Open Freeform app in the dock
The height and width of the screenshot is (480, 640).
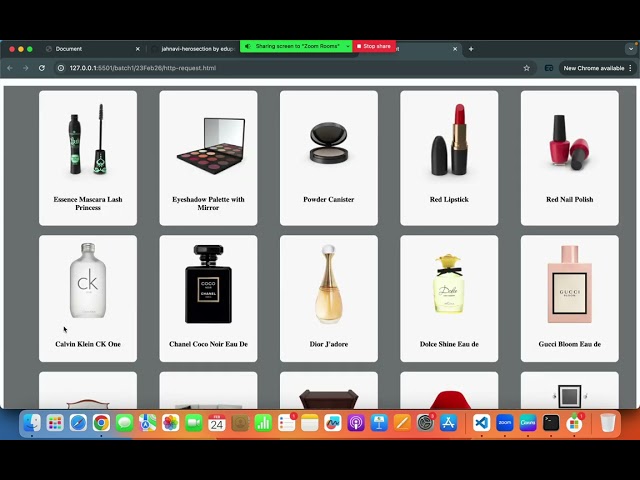pos(333,423)
